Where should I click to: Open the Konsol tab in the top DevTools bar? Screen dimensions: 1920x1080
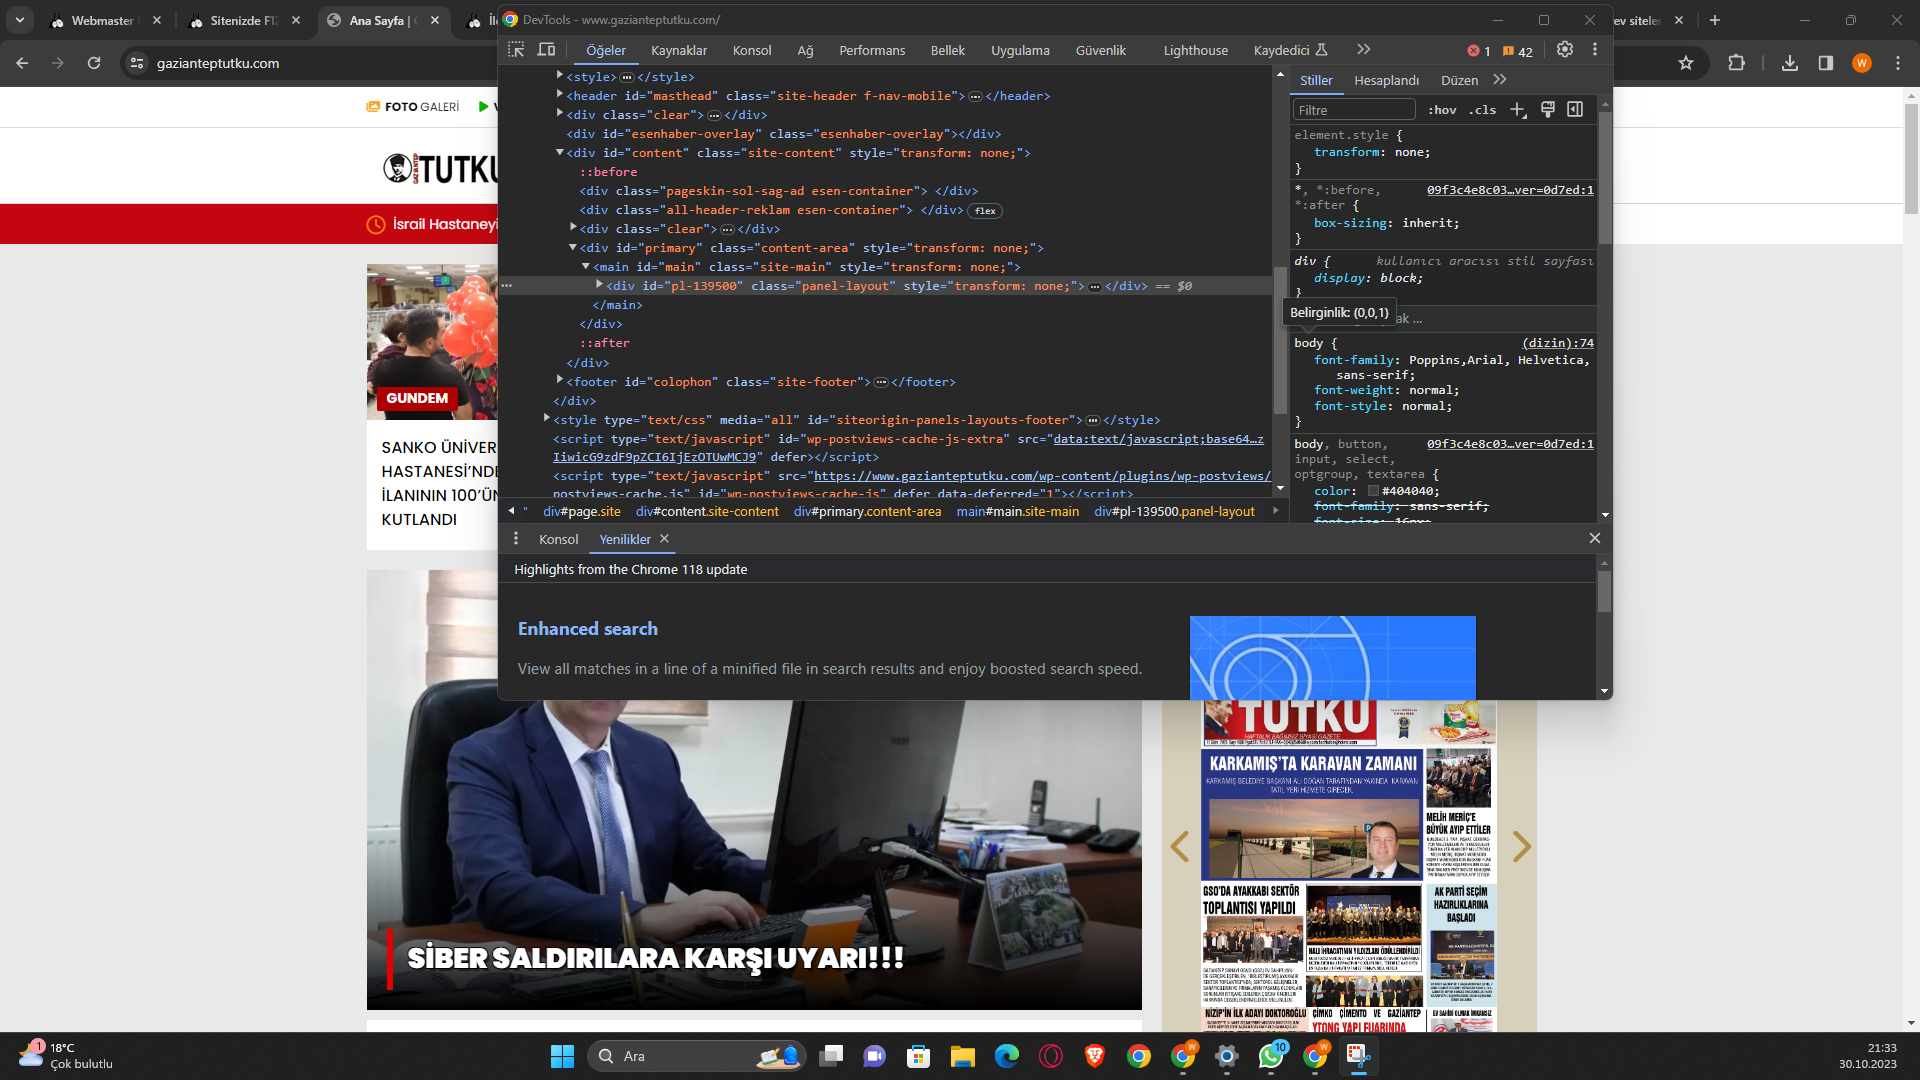(x=752, y=51)
